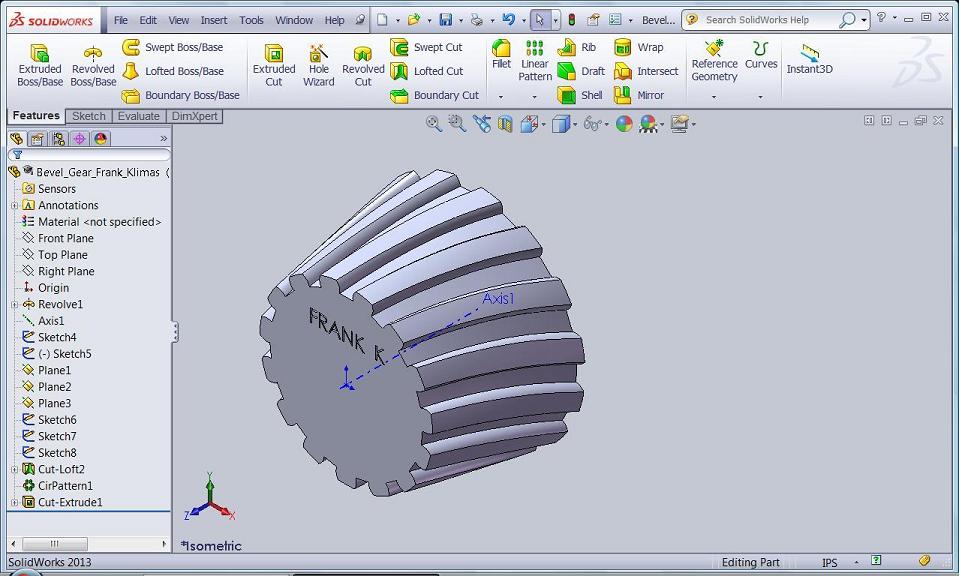Toggle the Select cursor tool

click(539, 19)
